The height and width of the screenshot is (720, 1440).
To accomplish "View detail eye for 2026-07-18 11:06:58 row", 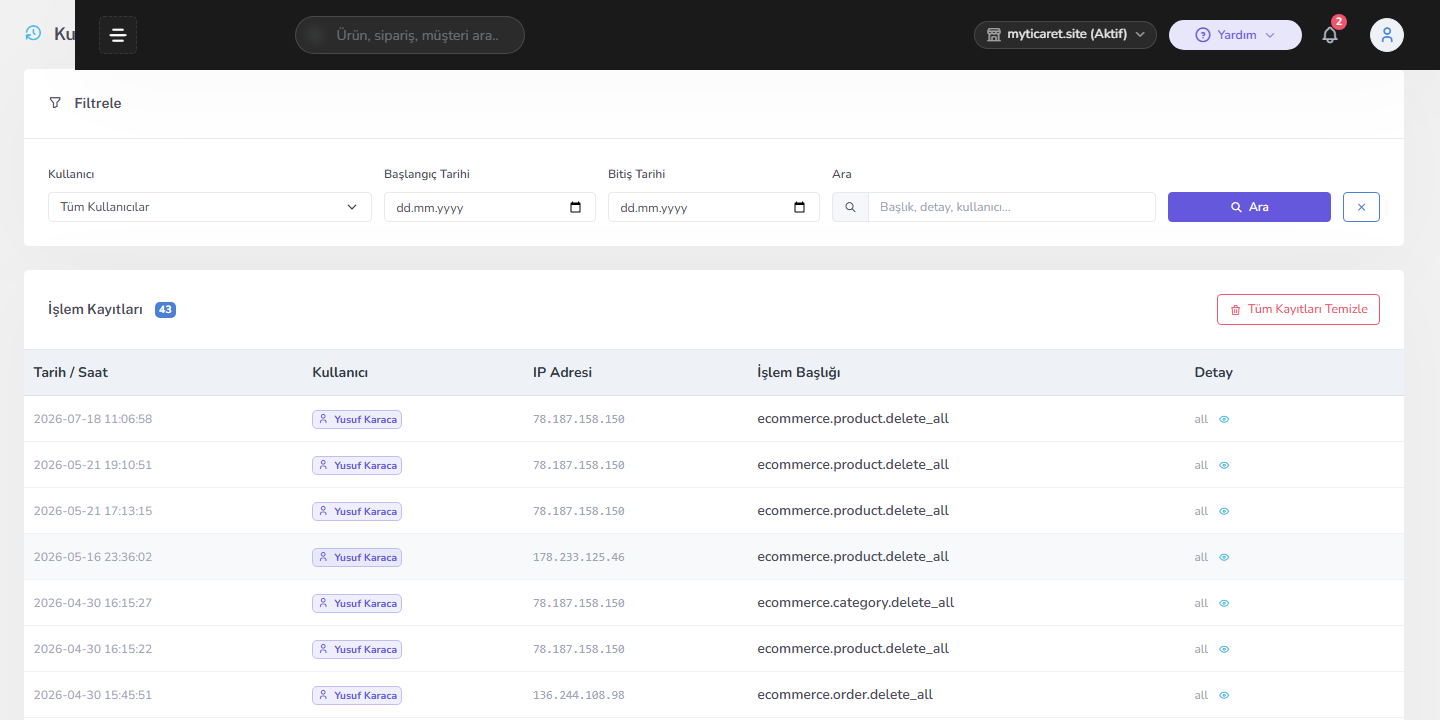I will [1224, 419].
